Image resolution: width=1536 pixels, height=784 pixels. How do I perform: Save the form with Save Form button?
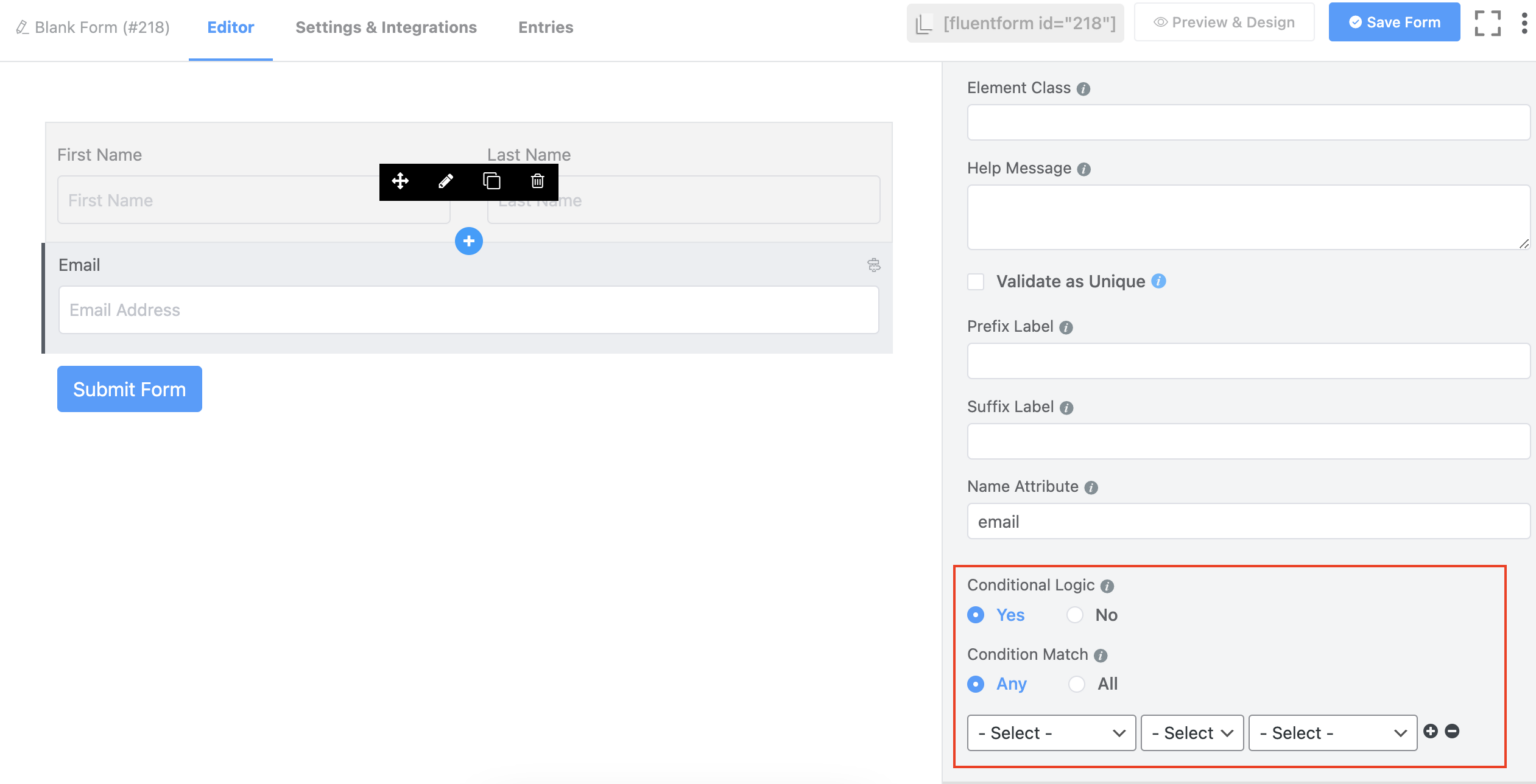click(1393, 21)
